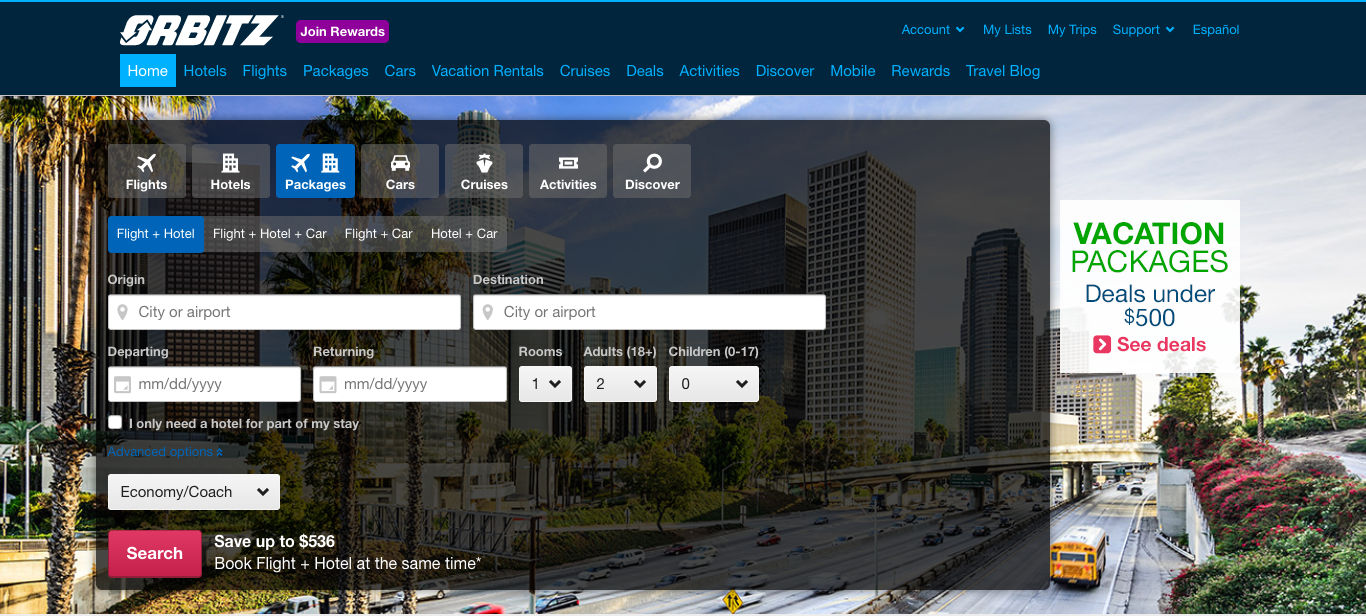Click 'Book Flight + Hotel at the same time' text

pos(347,564)
